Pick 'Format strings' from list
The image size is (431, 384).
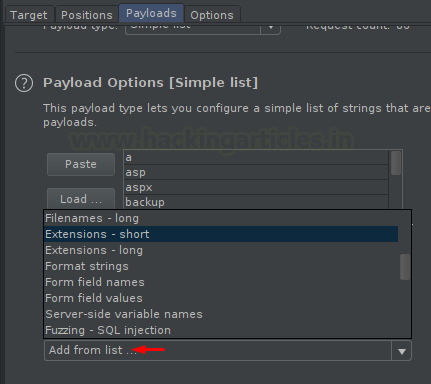click(x=221, y=266)
